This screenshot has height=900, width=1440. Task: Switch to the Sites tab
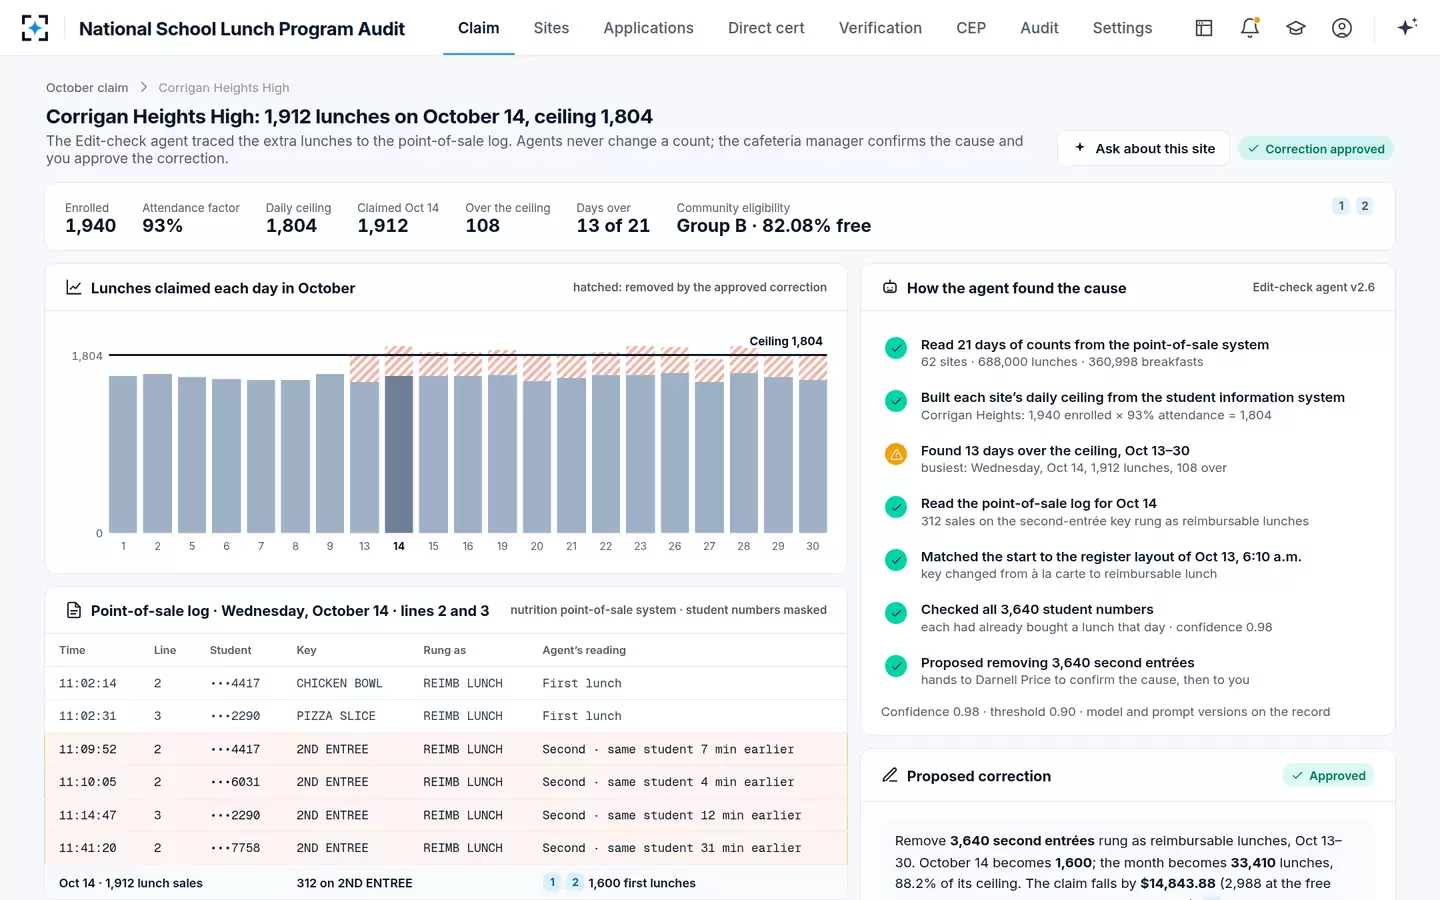(551, 28)
